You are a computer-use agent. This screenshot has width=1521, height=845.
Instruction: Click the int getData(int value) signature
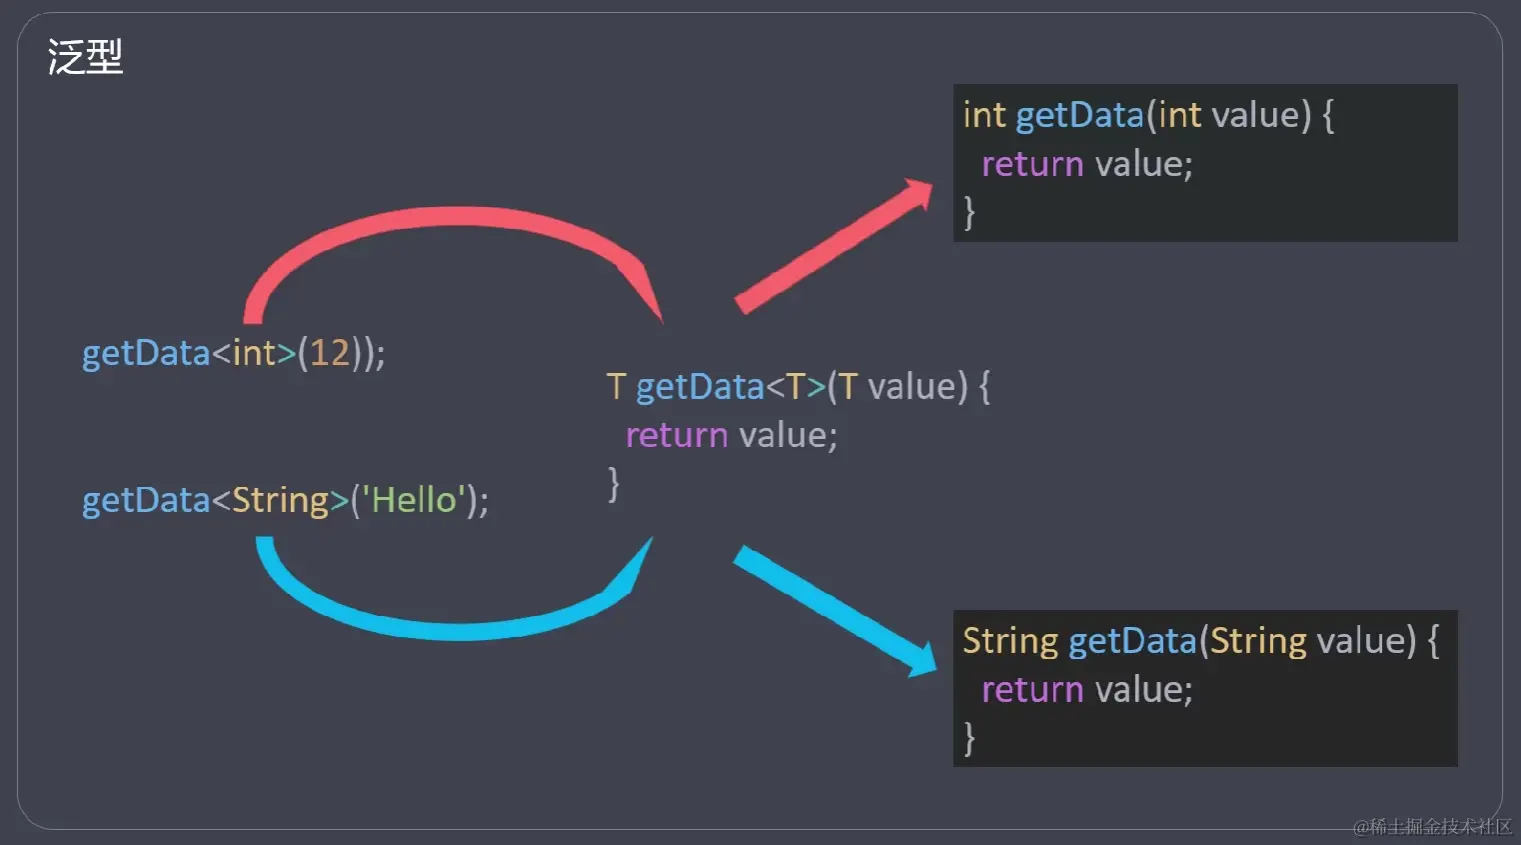(x=1147, y=116)
